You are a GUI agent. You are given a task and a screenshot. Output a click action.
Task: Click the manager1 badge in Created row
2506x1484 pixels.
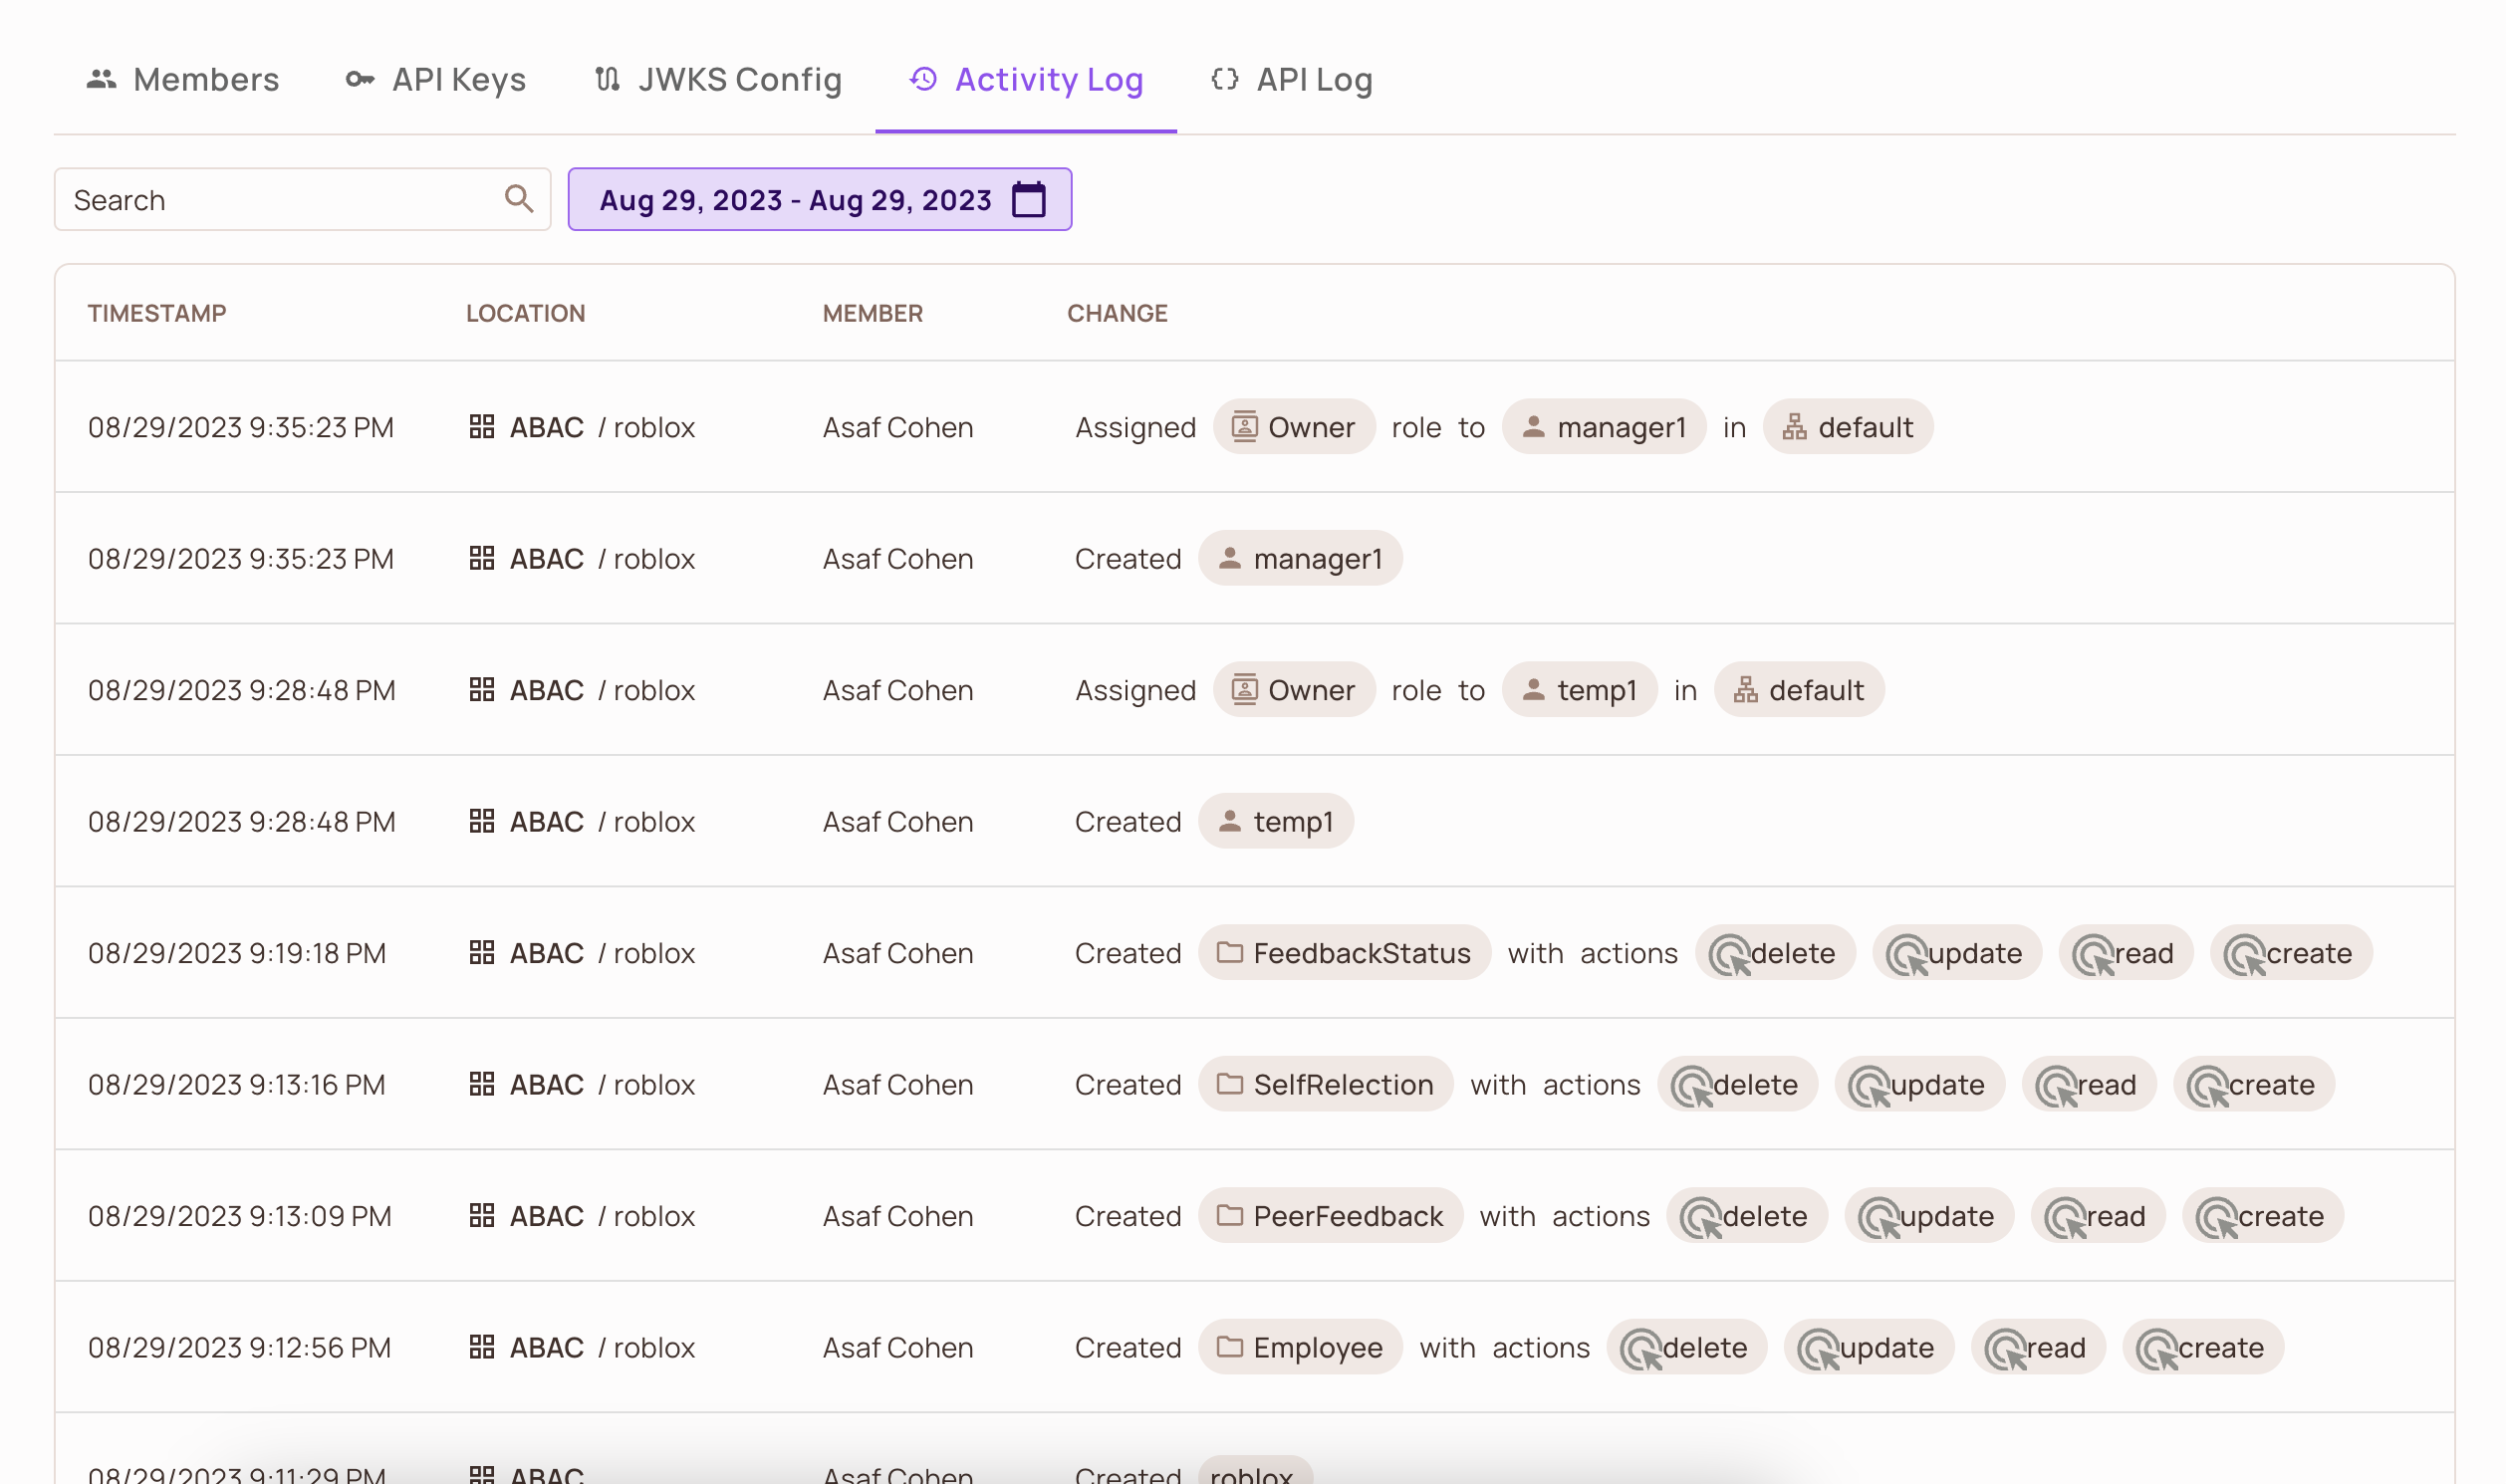1300,558
